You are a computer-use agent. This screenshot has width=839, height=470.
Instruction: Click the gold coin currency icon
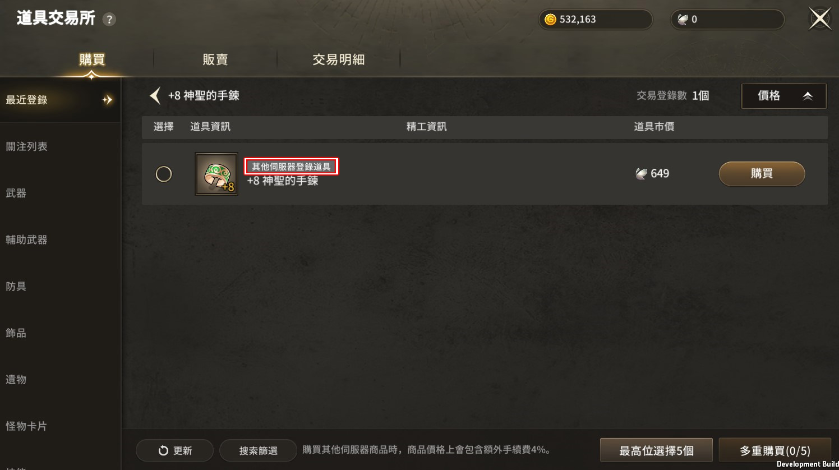[x=550, y=20]
